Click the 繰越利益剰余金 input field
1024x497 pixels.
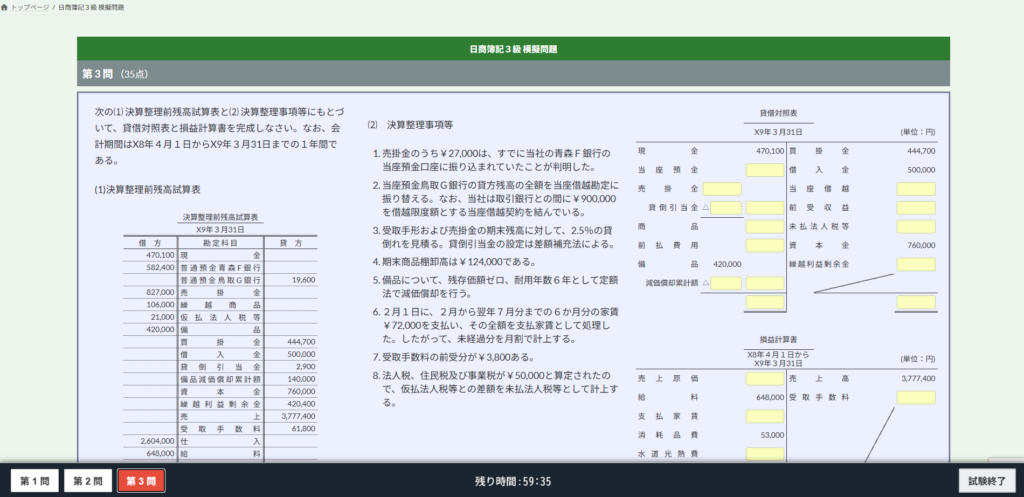916,265
